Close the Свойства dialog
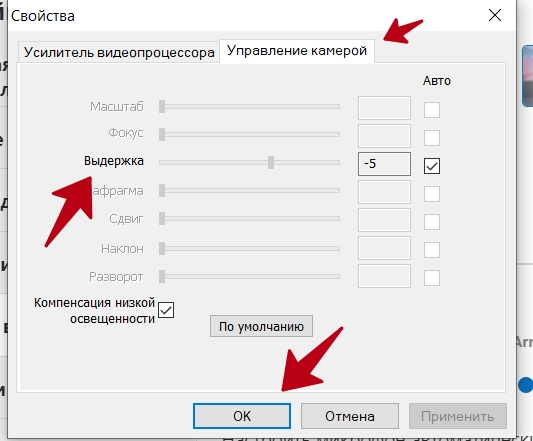 [x=495, y=15]
